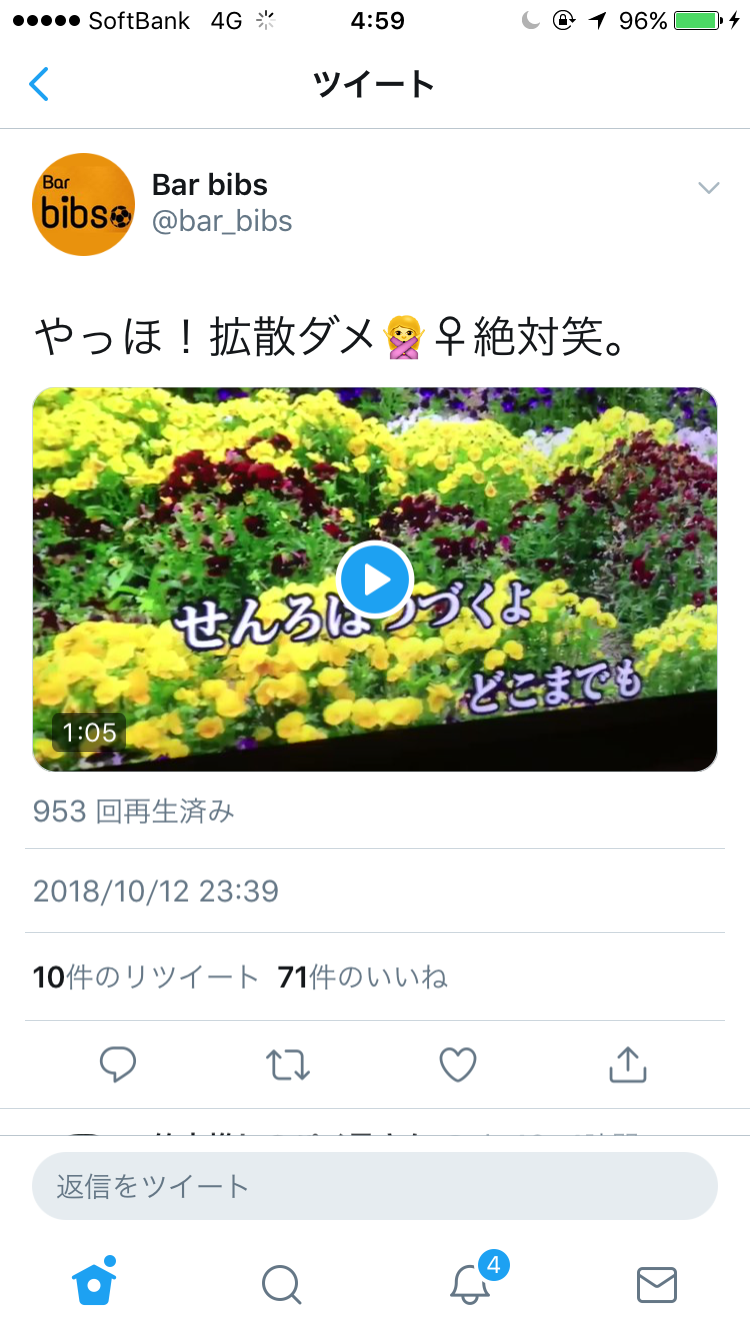Retweet using the retweet arrows icon
This screenshot has width=750, height=1334.
point(289,1065)
